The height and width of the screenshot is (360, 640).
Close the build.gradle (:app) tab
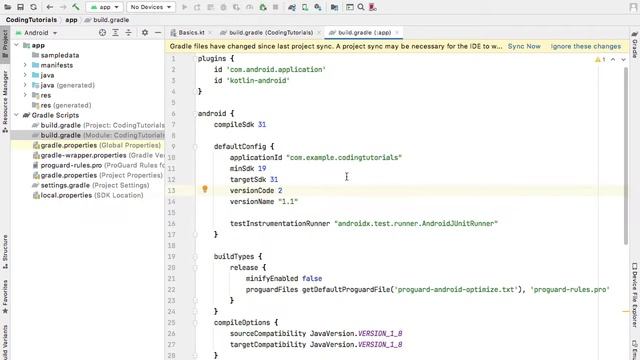397,33
